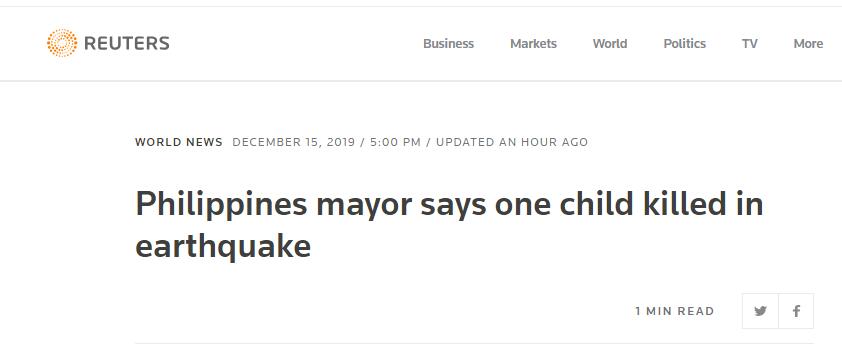Share the article on Twitter
This screenshot has height=364, width=842.
(760, 311)
